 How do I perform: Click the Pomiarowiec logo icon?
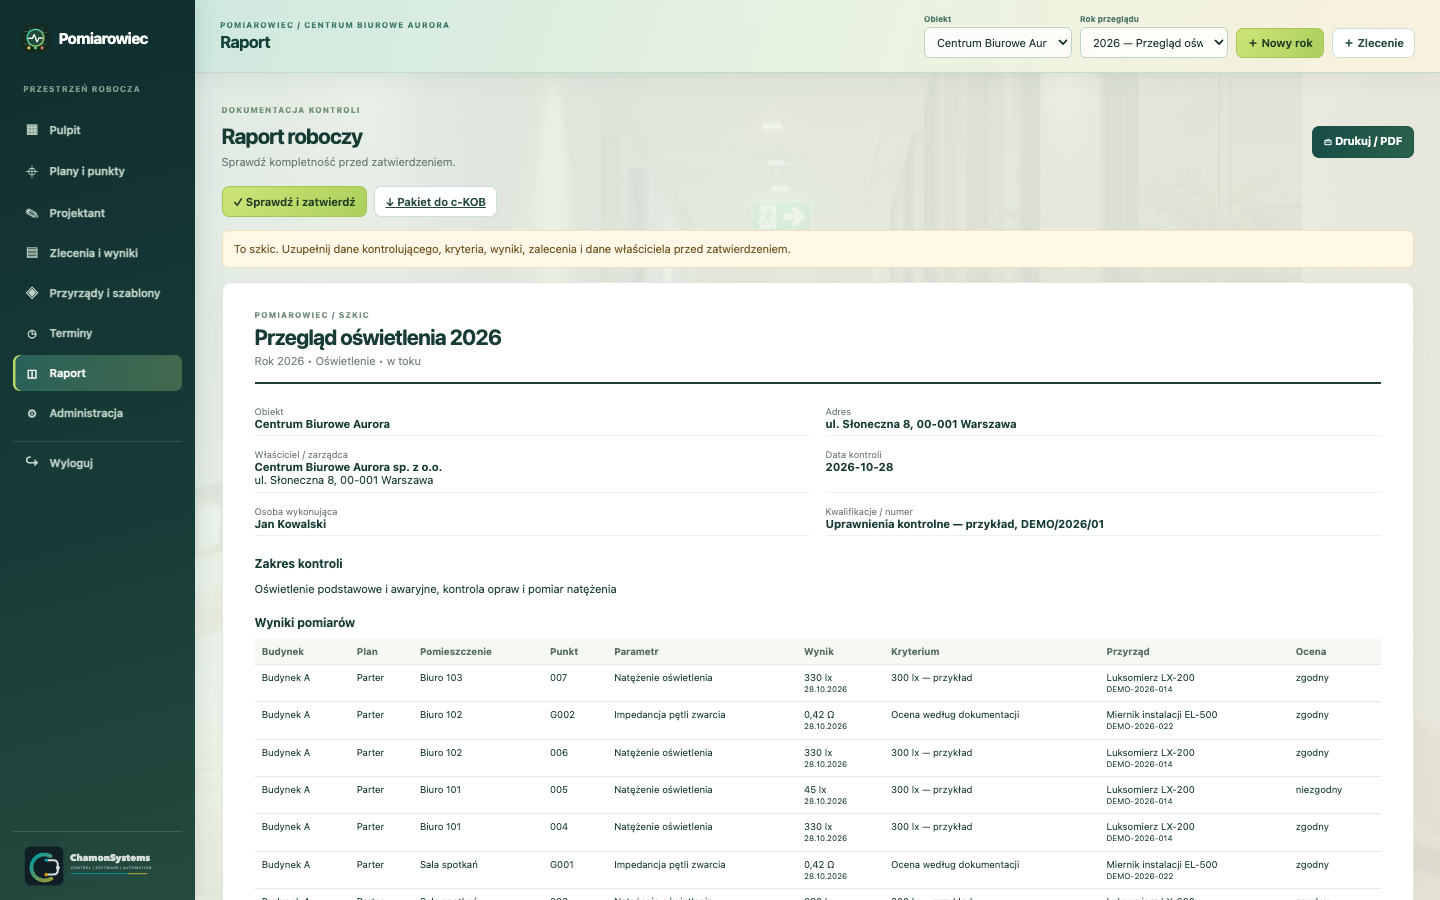pyautogui.click(x=36, y=39)
